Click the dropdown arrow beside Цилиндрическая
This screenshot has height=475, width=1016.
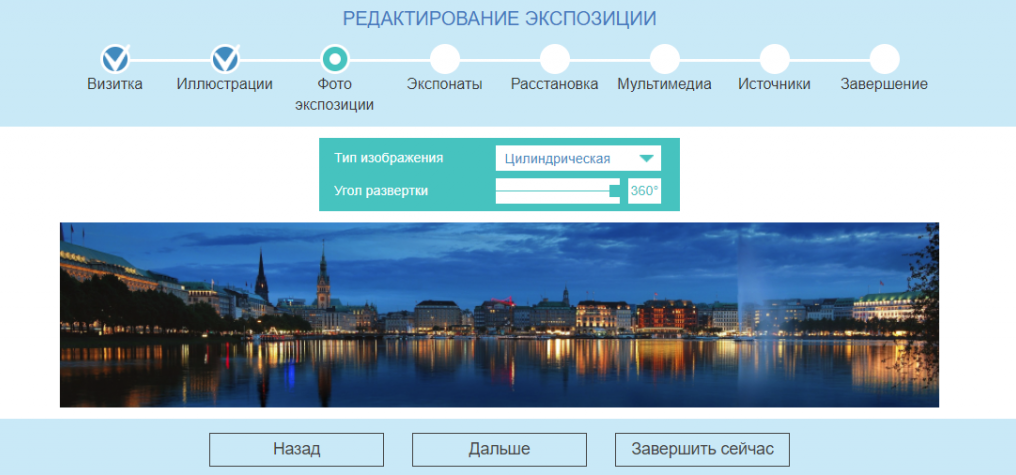647,159
